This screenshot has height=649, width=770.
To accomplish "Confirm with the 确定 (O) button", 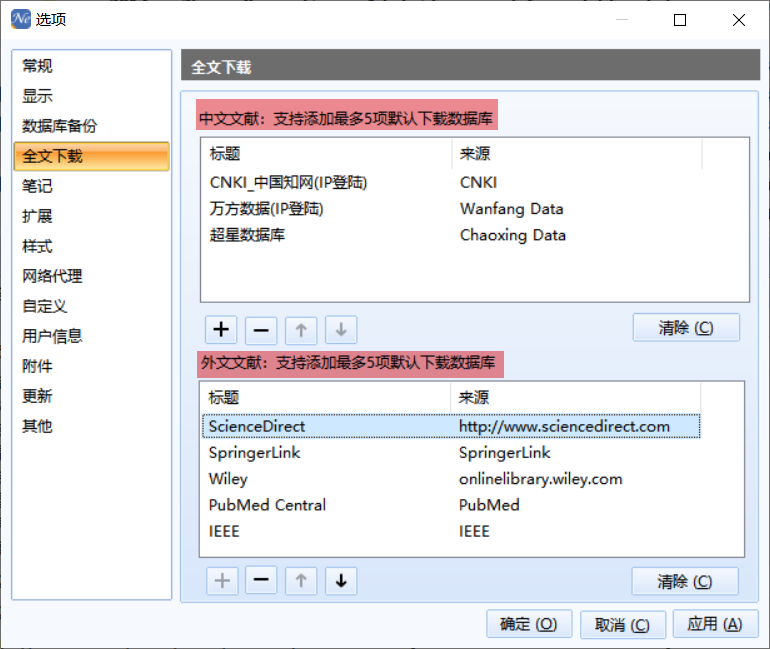I will (529, 624).
